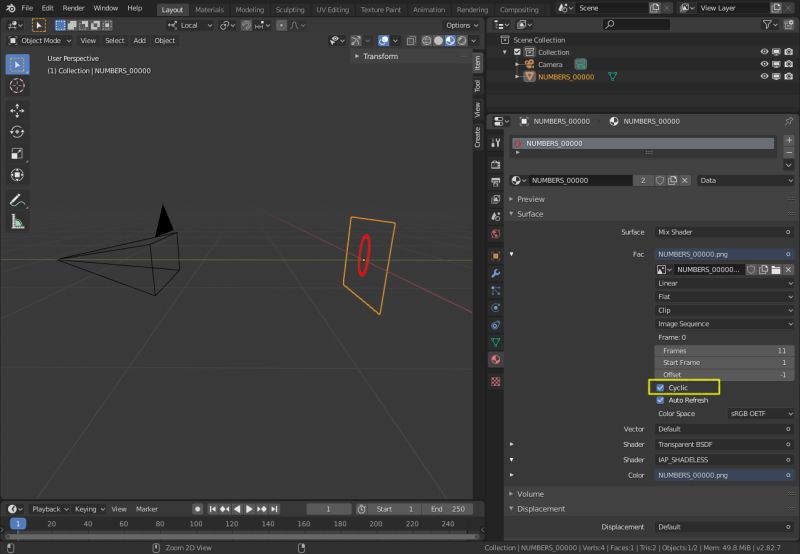Open Texture properties checker tab
This screenshot has width=800, height=554.
495,382
